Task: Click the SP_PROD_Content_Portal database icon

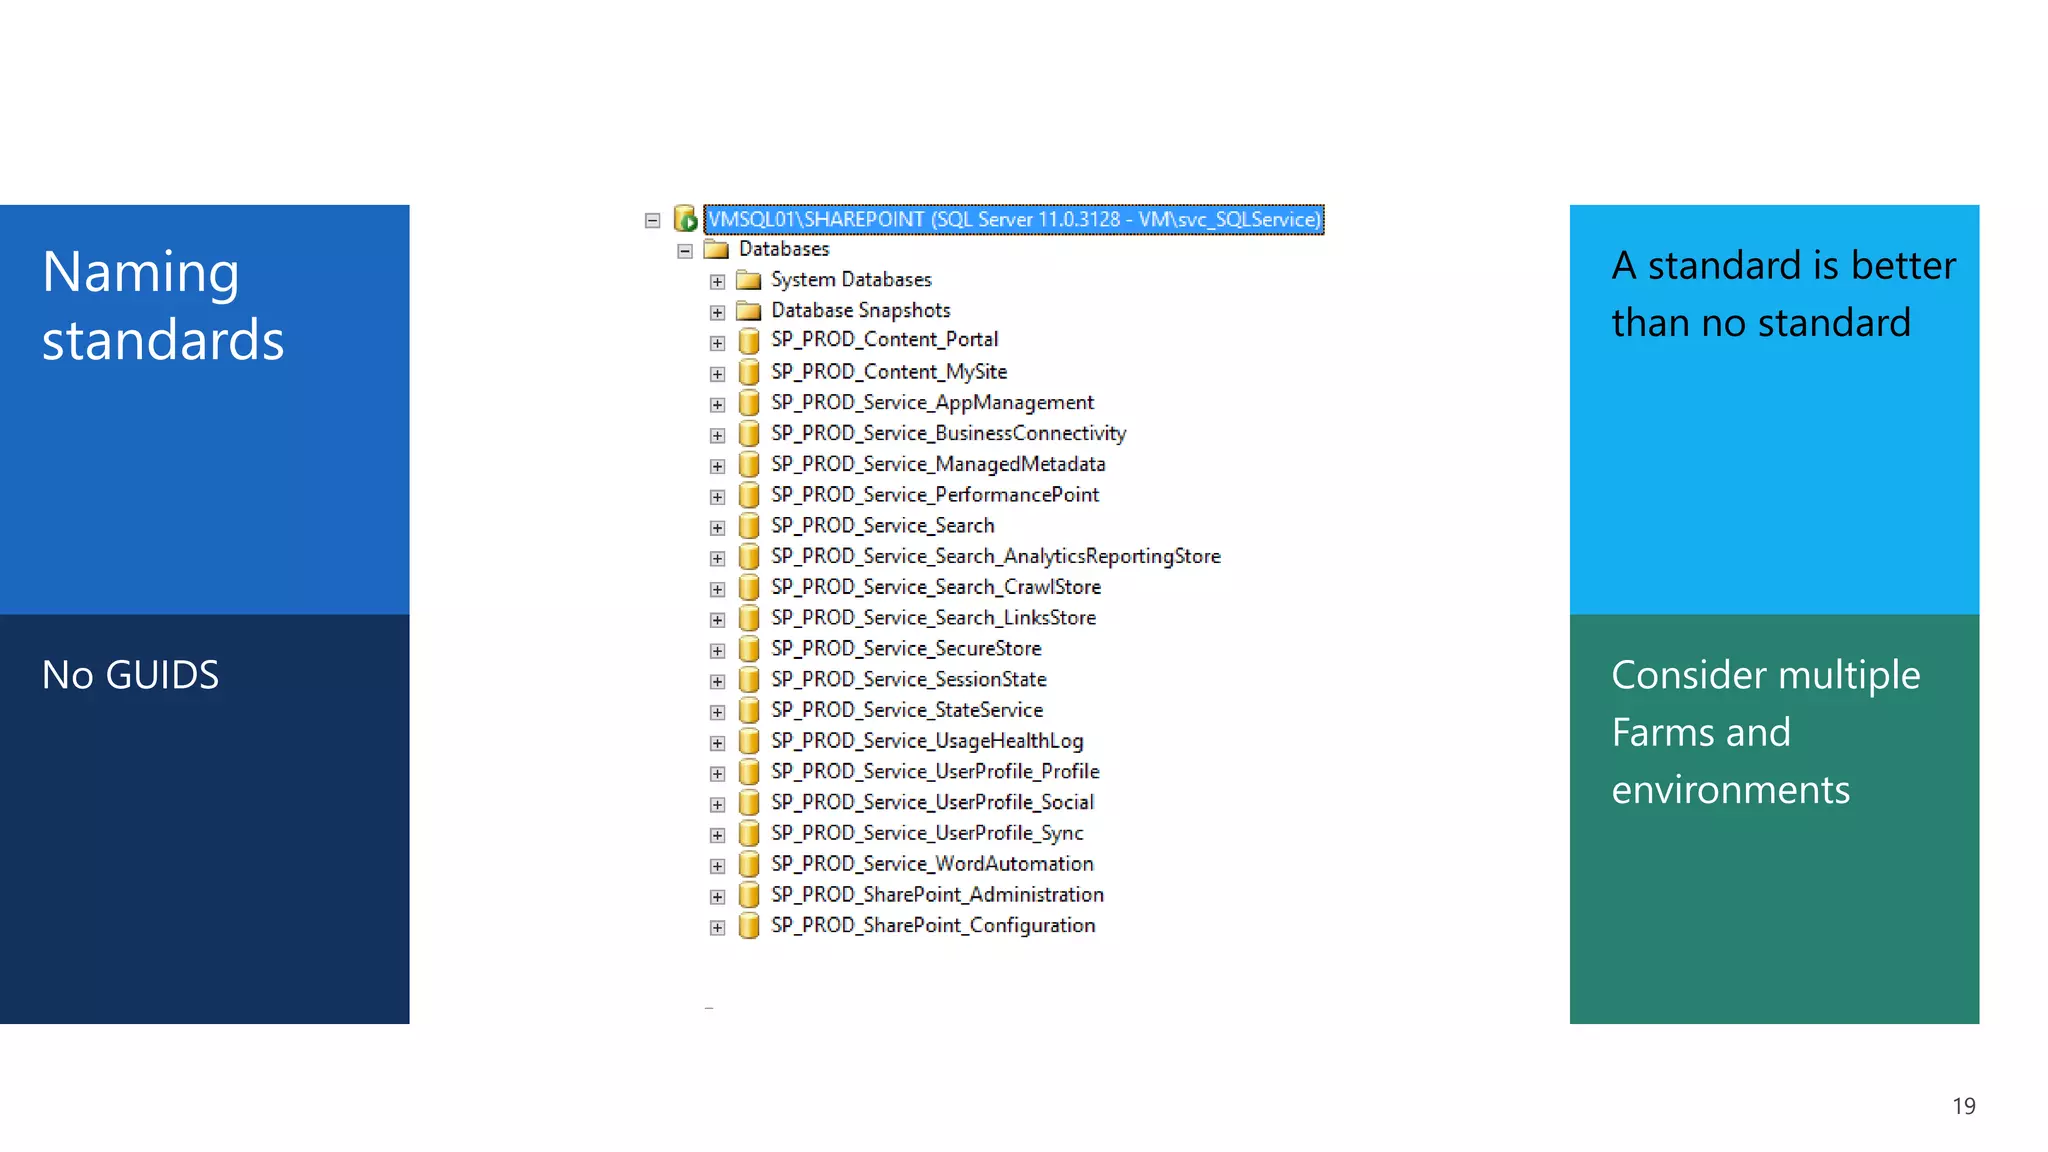Action: coord(748,341)
